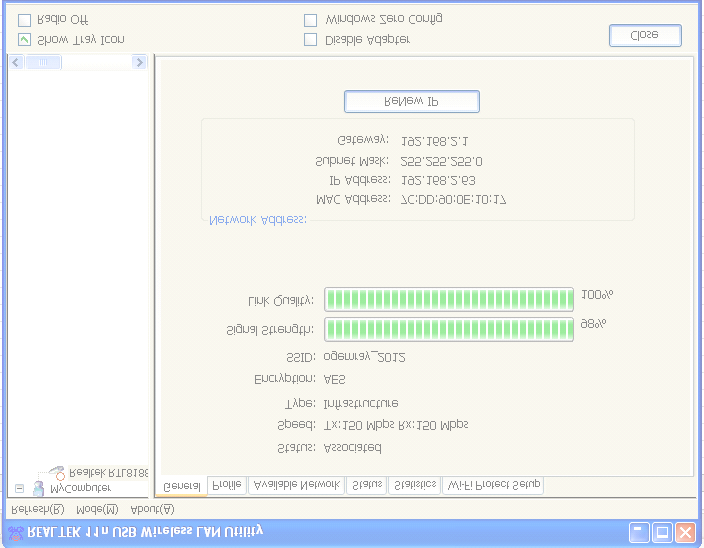
Task: Open the Refresh(R) menu
Action: (38, 509)
